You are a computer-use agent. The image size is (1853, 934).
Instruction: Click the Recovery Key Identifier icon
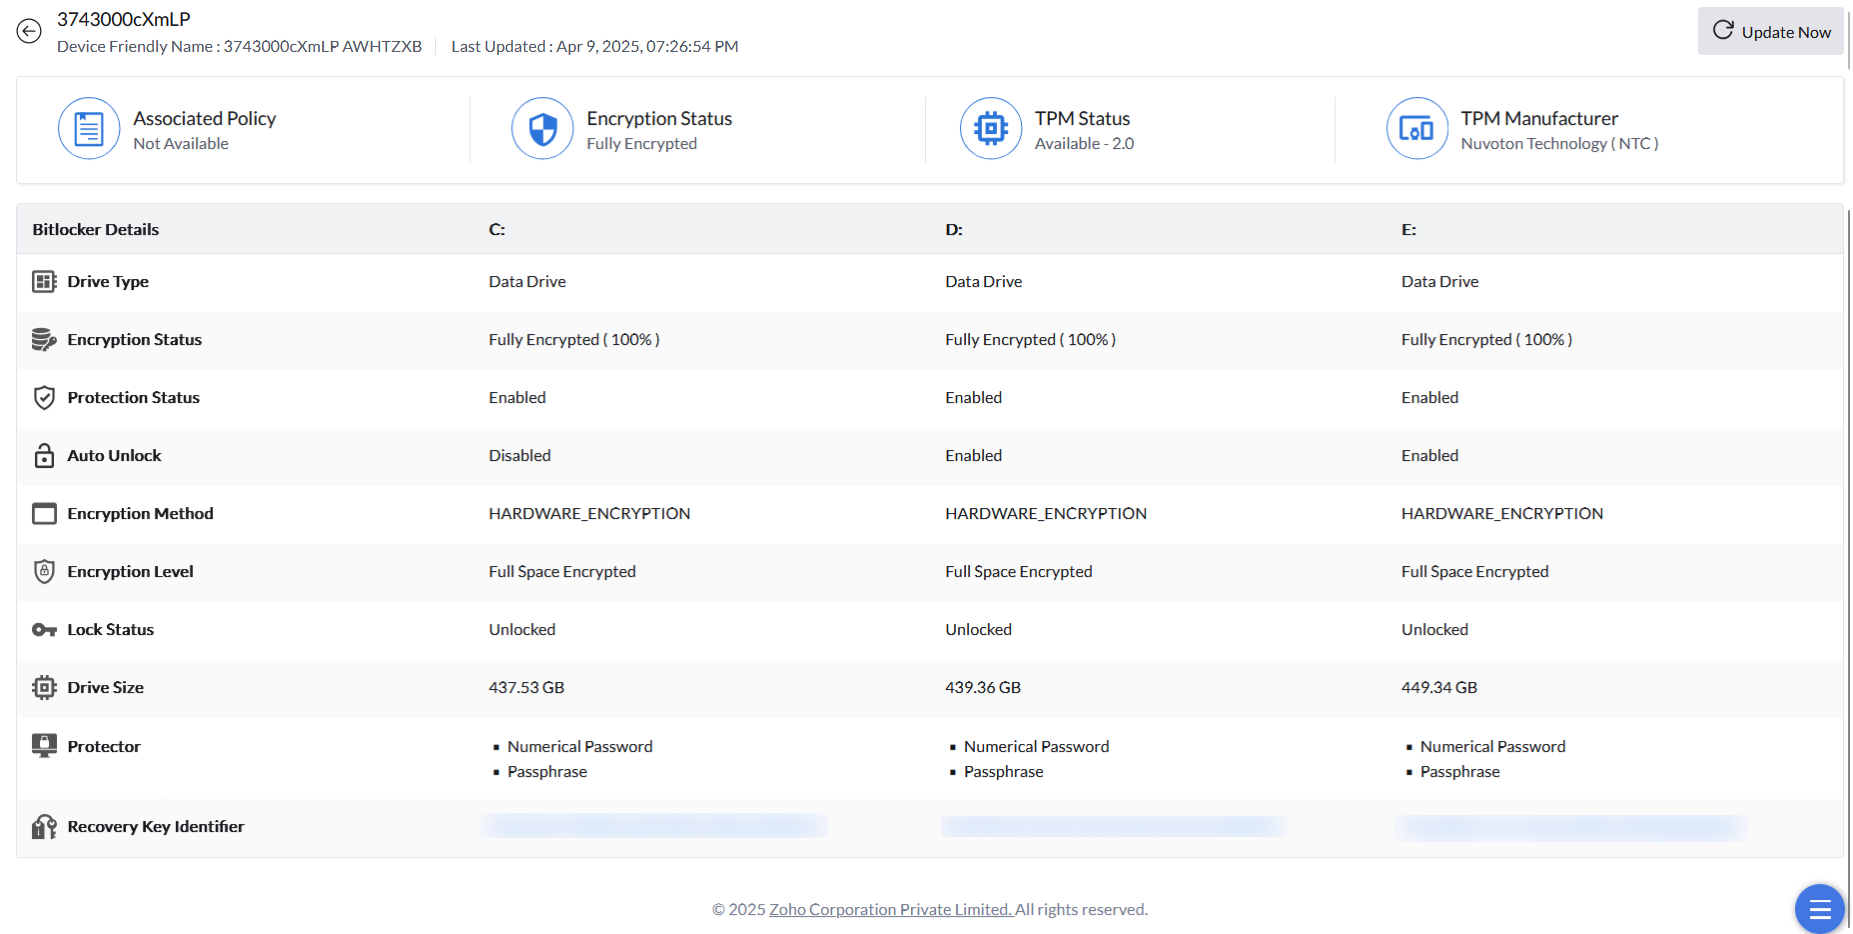pos(44,827)
